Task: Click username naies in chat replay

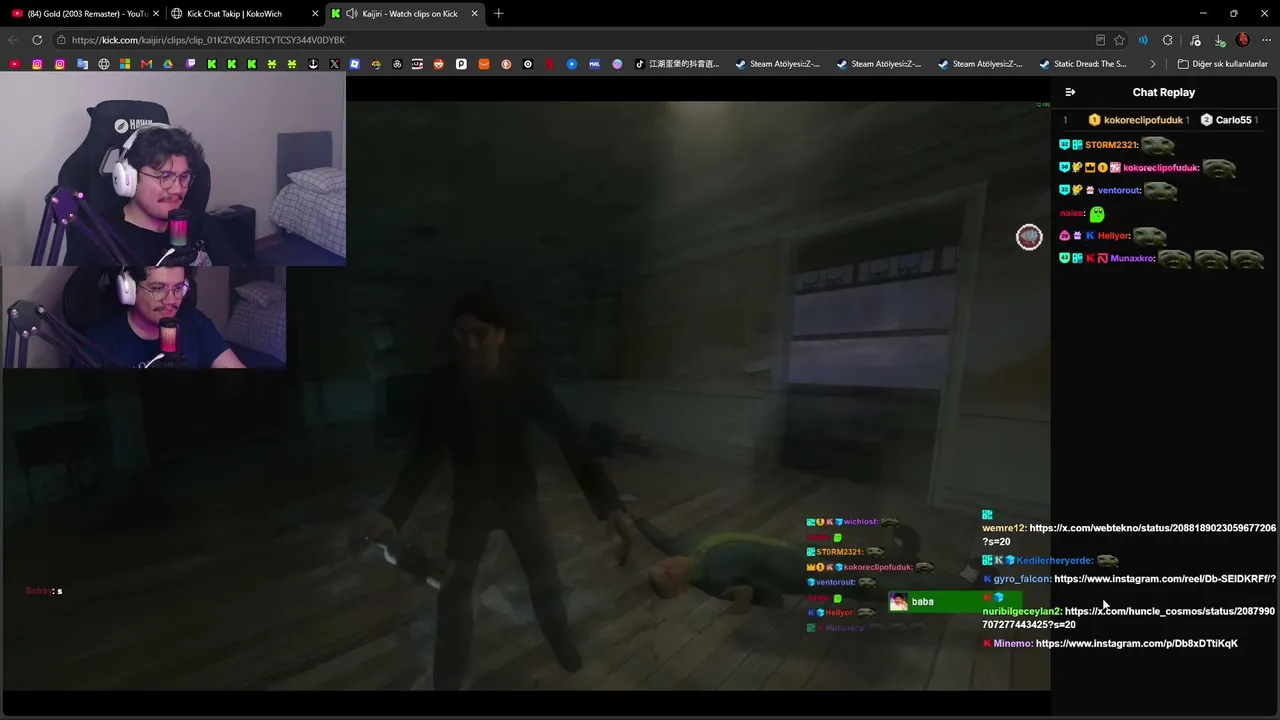Action: coord(1072,213)
